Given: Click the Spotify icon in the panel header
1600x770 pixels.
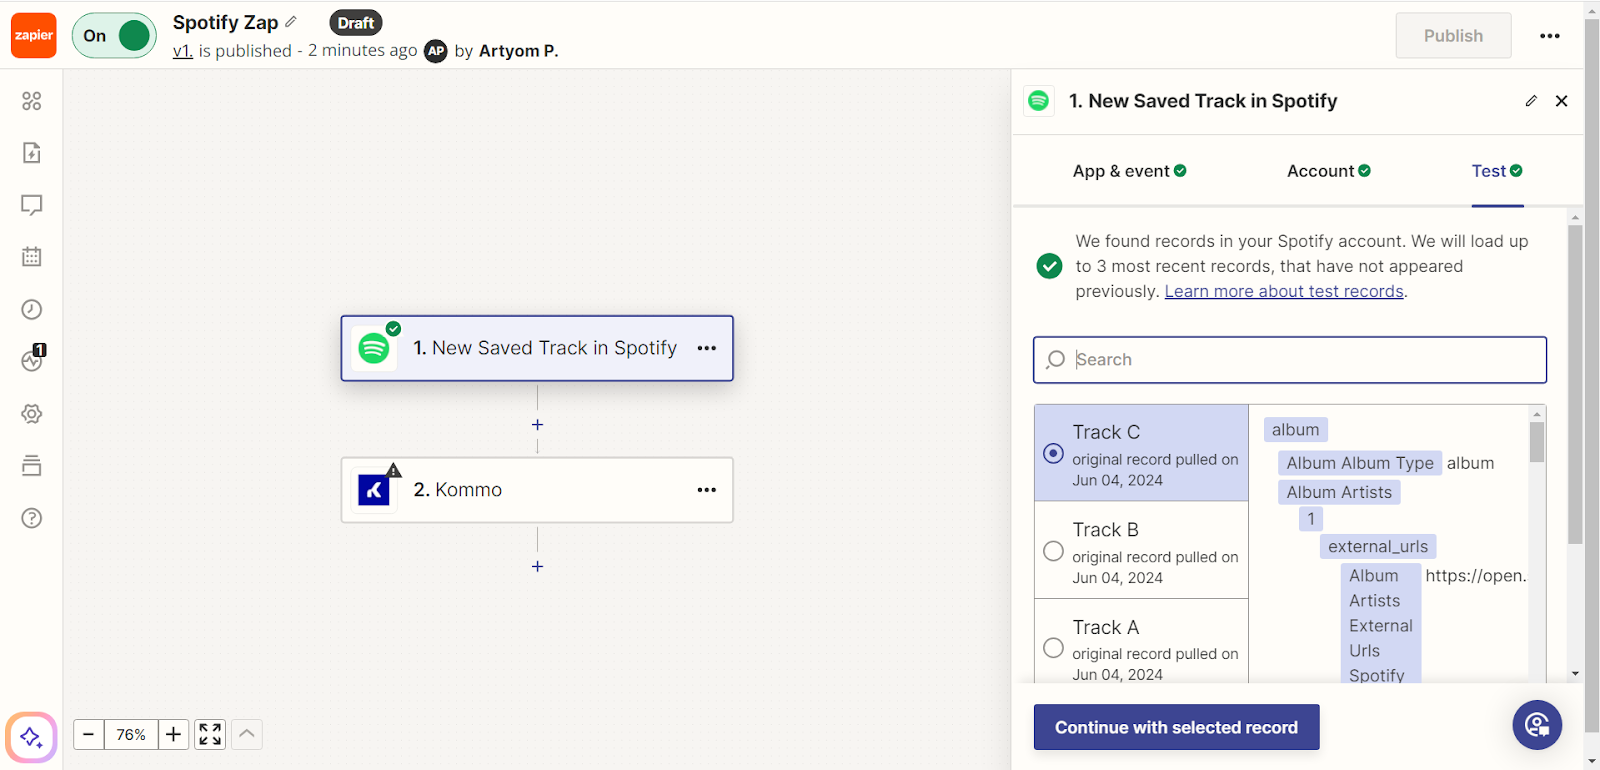Looking at the screenshot, I should [x=1039, y=101].
